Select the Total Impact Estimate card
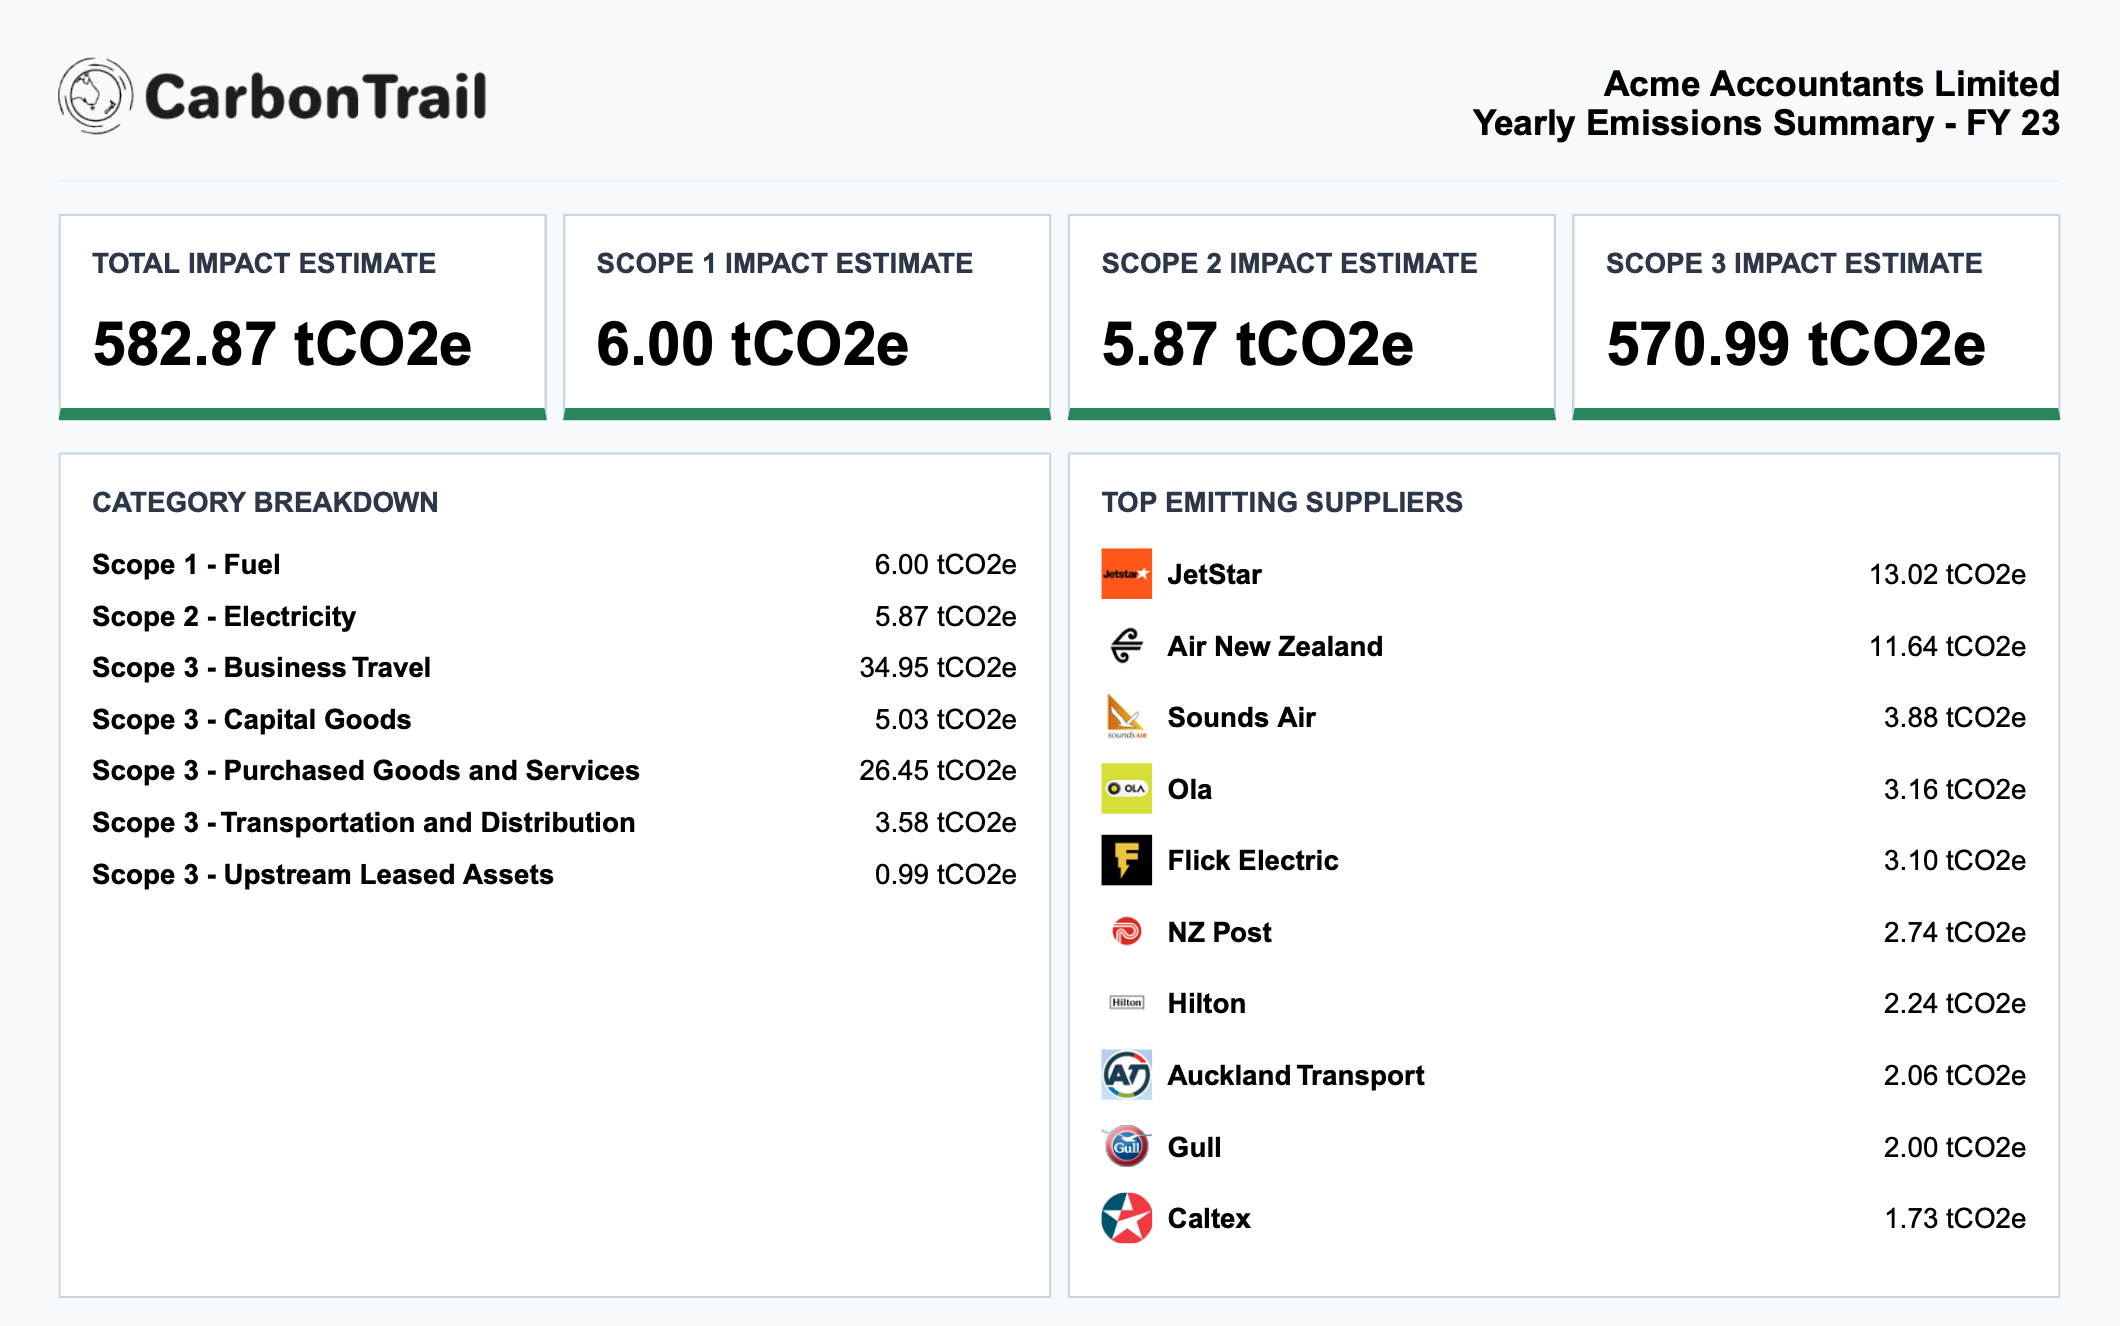 pos(303,317)
